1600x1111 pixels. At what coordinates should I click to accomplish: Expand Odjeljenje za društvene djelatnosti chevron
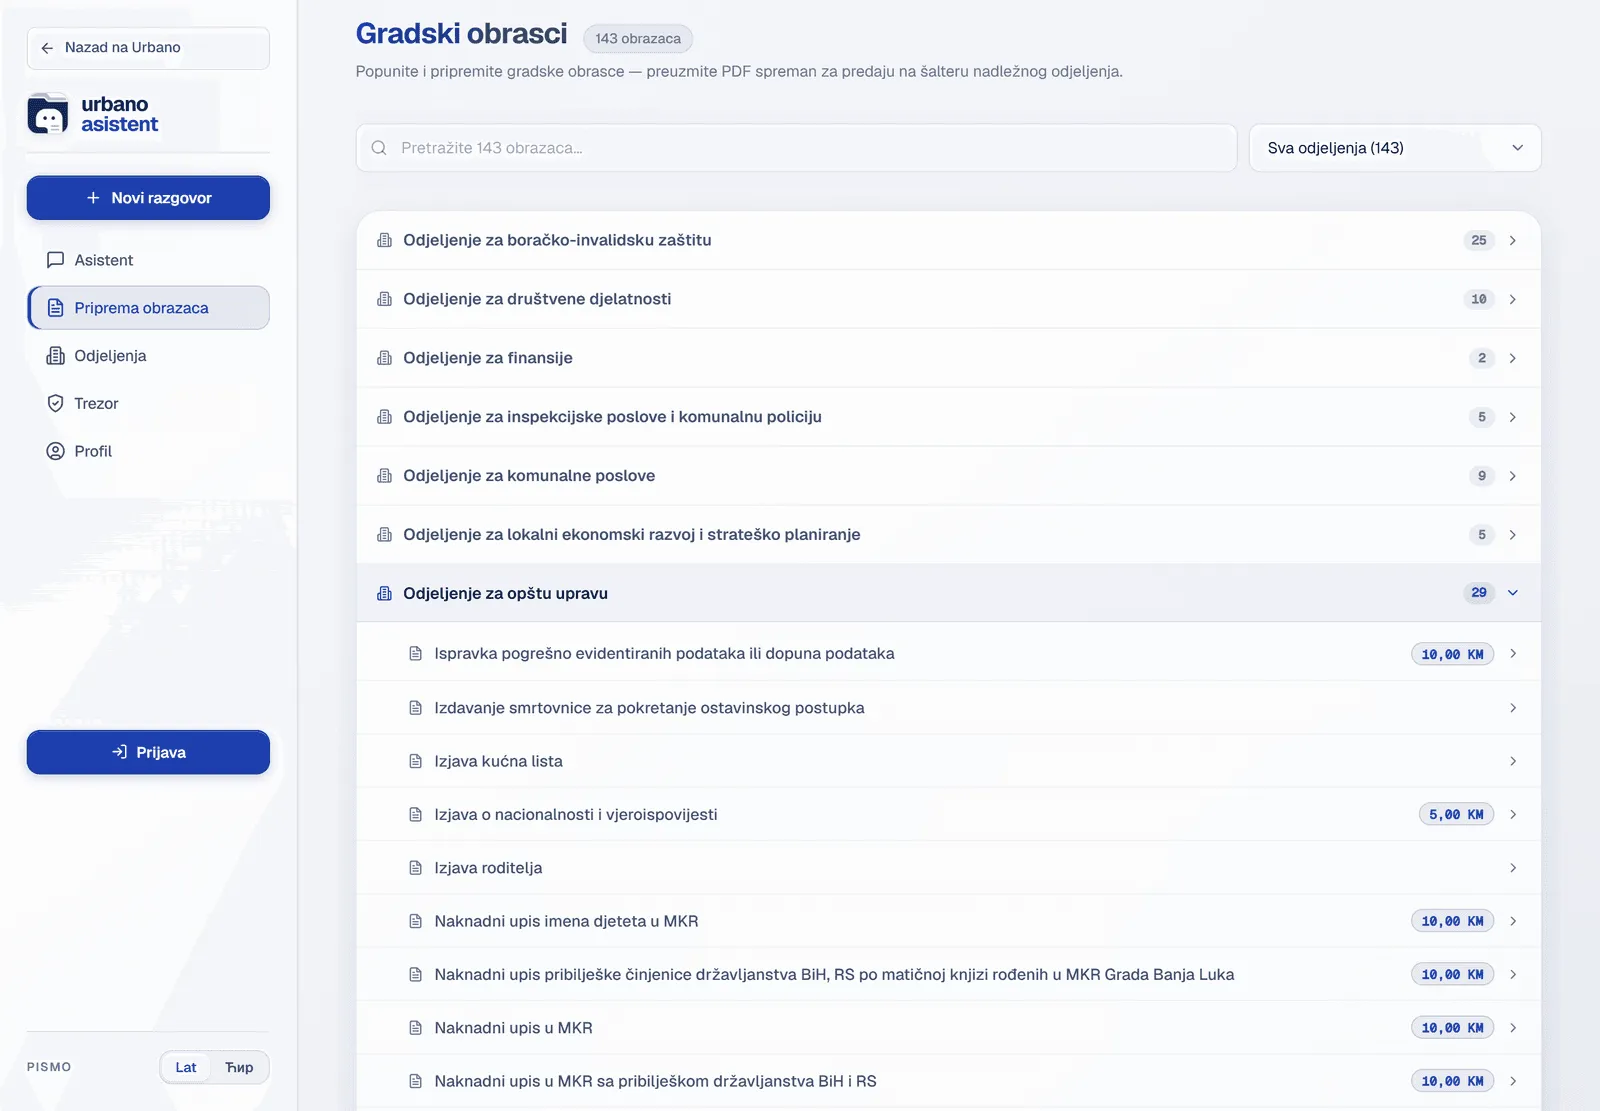(1513, 299)
